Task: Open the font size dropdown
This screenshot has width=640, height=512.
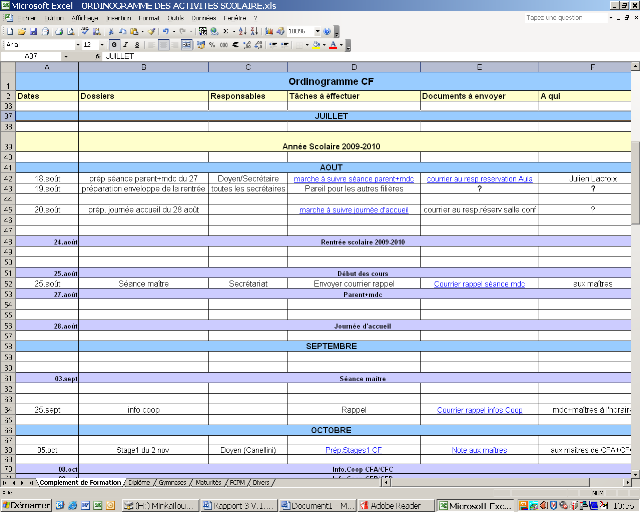Action: (x=102, y=45)
